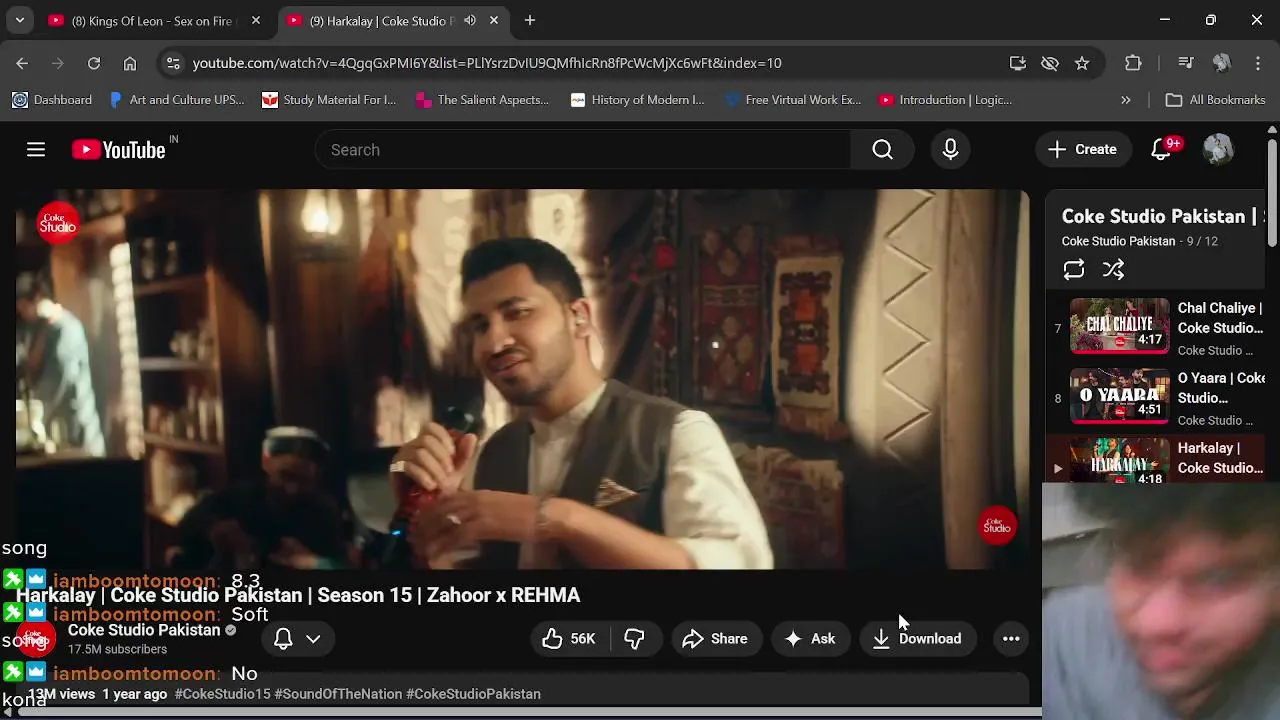1280x720 pixels.
Task: Open the All Bookmarks folder
Action: [1216, 100]
